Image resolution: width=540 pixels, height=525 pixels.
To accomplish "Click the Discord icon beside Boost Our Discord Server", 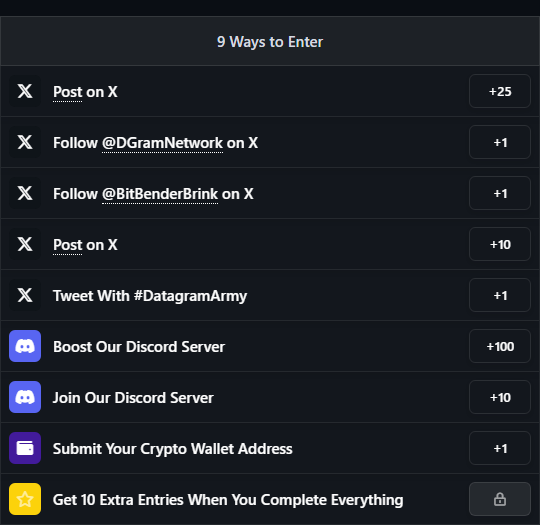I will 25,346.
